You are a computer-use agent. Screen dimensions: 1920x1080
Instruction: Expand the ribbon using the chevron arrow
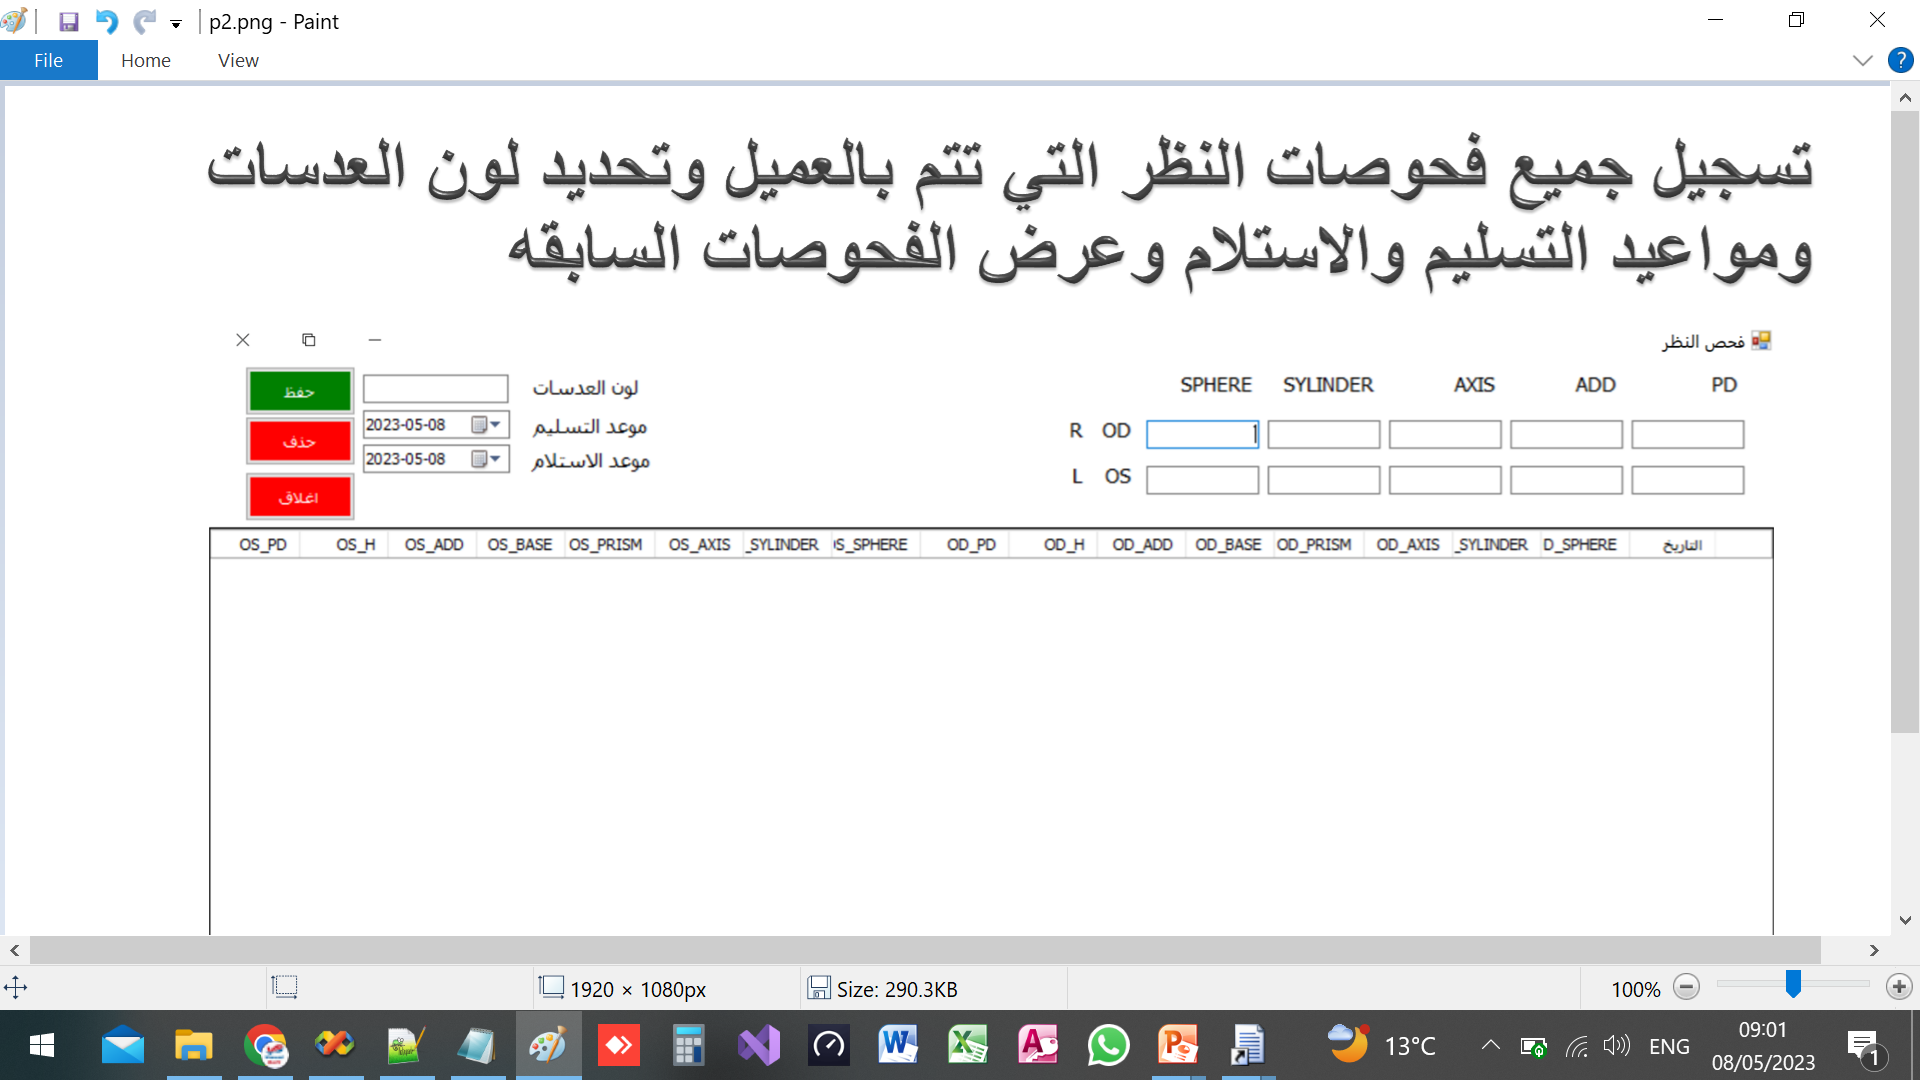point(1862,60)
